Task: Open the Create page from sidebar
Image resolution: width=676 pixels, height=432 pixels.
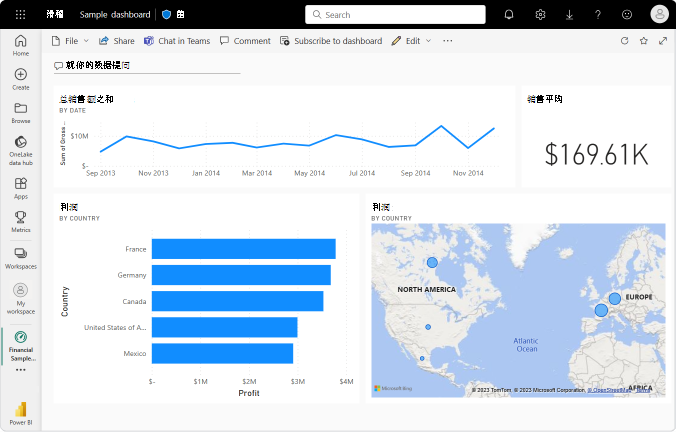Action: pos(21,79)
